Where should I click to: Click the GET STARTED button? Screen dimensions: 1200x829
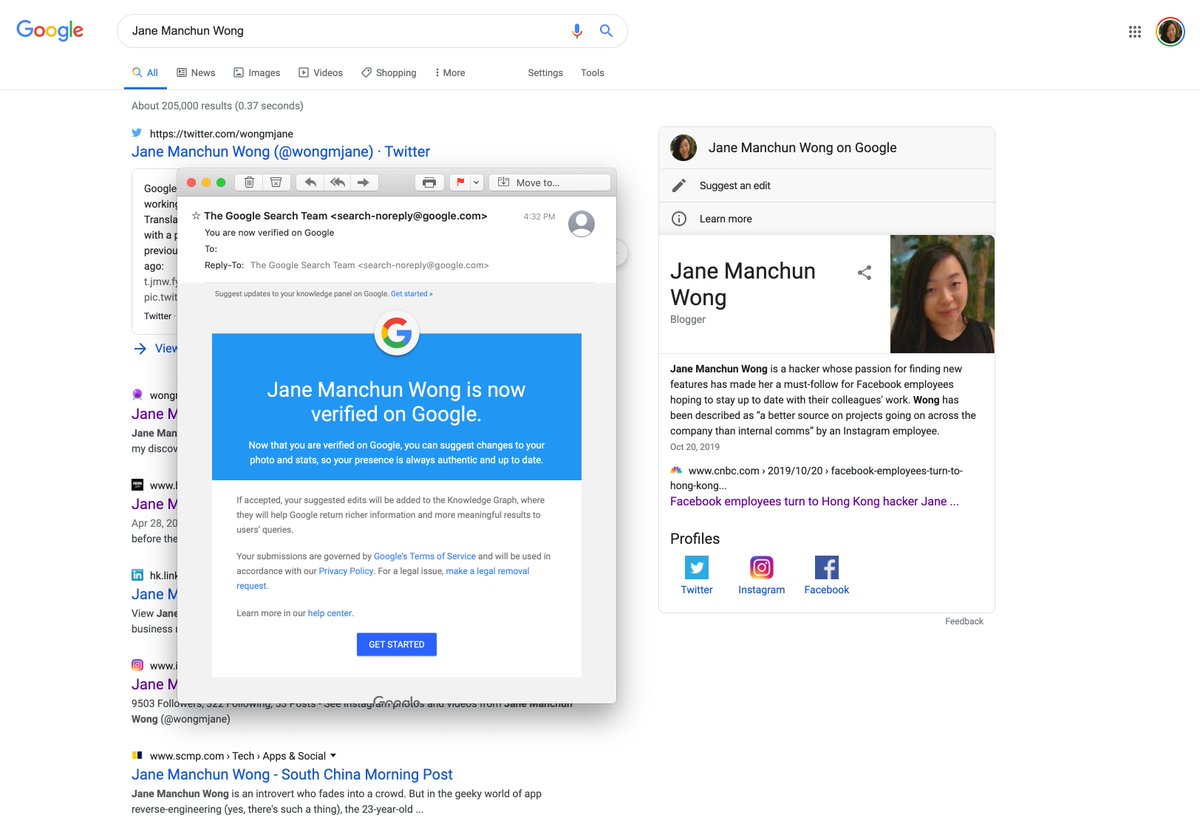tap(397, 645)
